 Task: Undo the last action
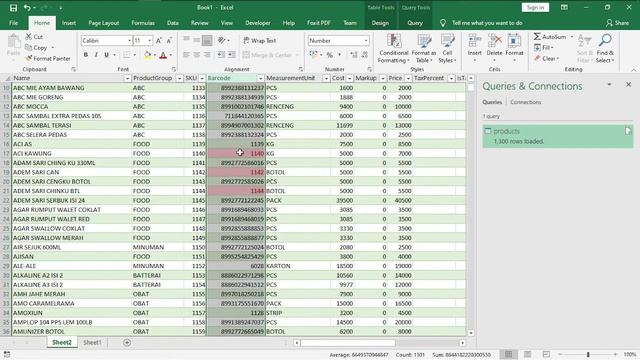coord(27,7)
